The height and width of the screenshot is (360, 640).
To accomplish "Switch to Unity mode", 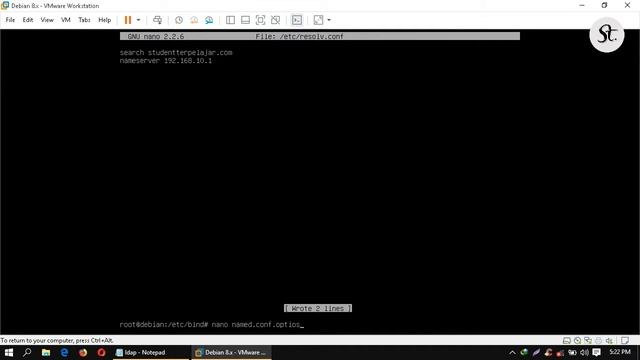I will click(276, 20).
